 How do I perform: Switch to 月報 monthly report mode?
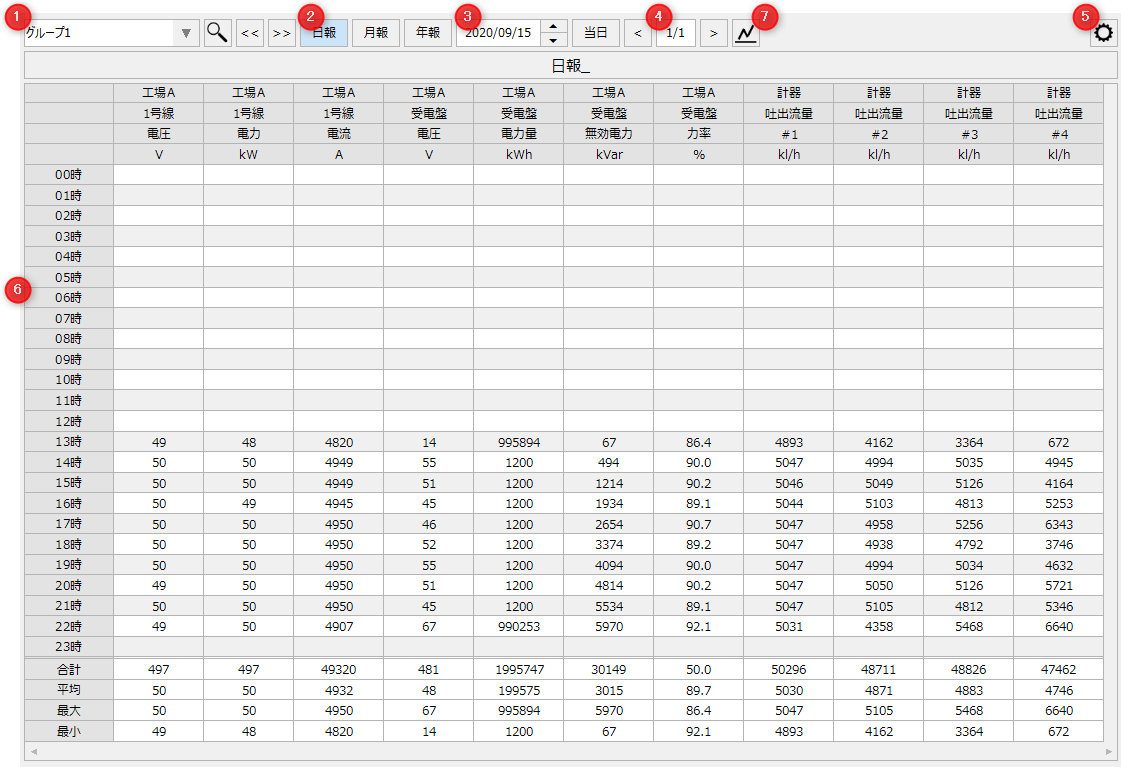[375, 32]
